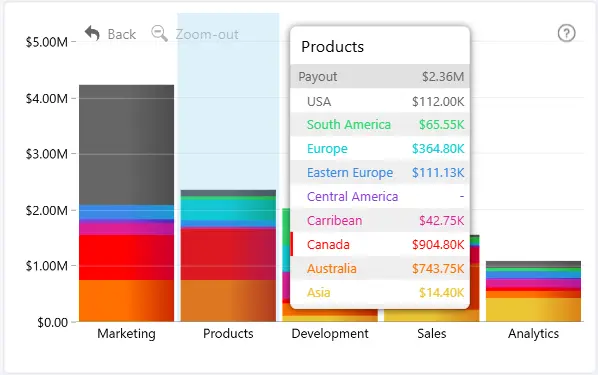This screenshot has width=598, height=375.
Task: Click the USA row in tooltip
Action: pos(380,101)
